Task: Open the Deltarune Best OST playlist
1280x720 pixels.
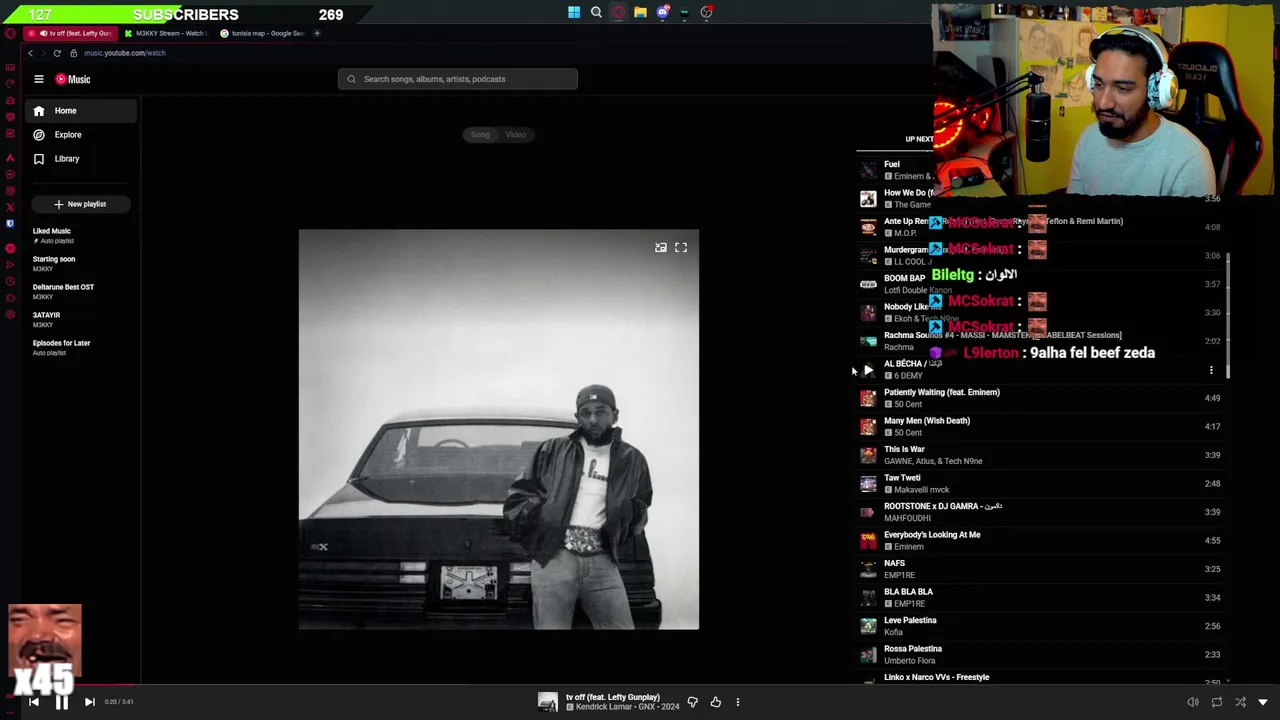Action: click(79, 291)
